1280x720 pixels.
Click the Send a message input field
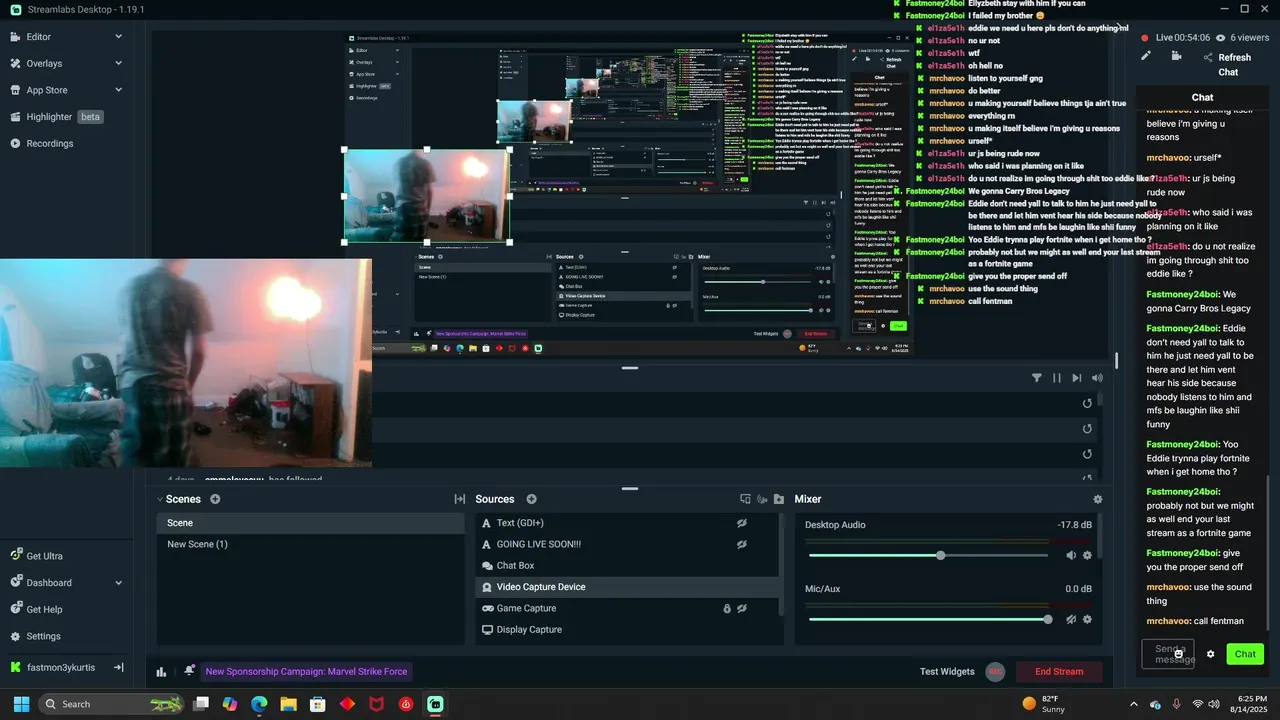1168,654
